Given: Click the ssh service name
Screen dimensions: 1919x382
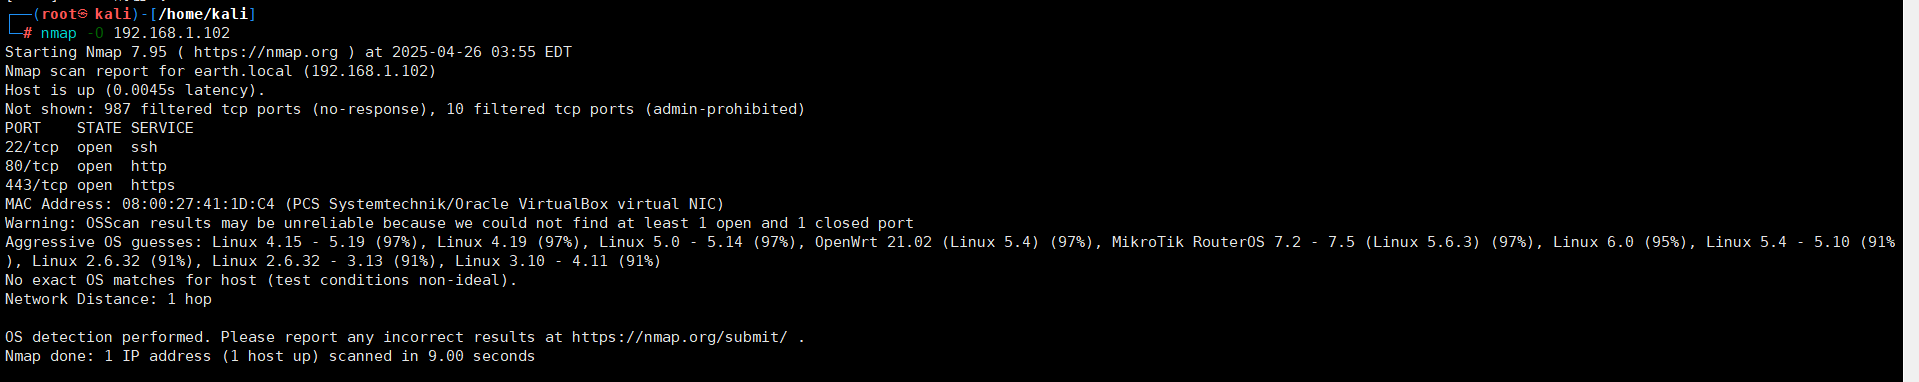Looking at the screenshot, I should (x=144, y=147).
